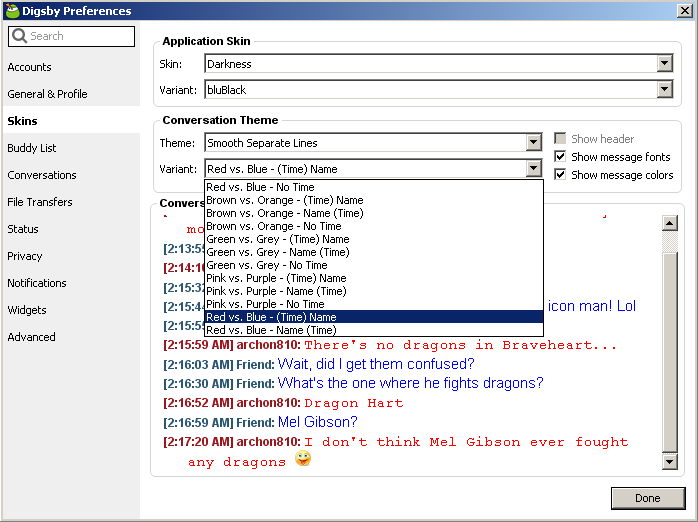Pick Pink vs. Purple - No Time
The height and width of the screenshot is (522, 698).
(x=374, y=304)
